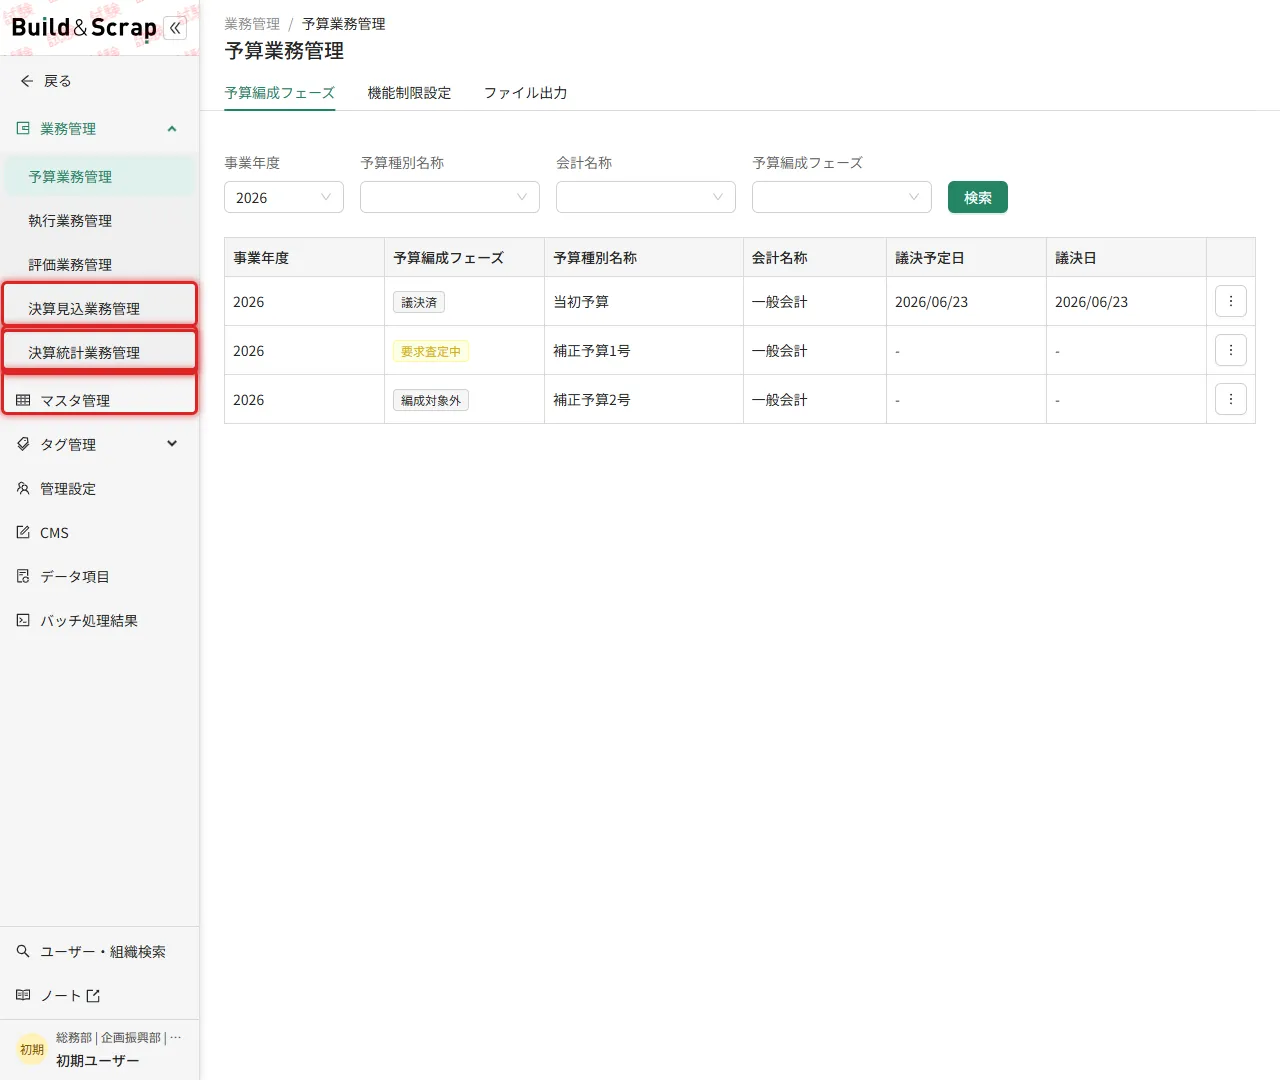Click the 業務管理 section icon
The height and width of the screenshot is (1080, 1280).
(23, 128)
